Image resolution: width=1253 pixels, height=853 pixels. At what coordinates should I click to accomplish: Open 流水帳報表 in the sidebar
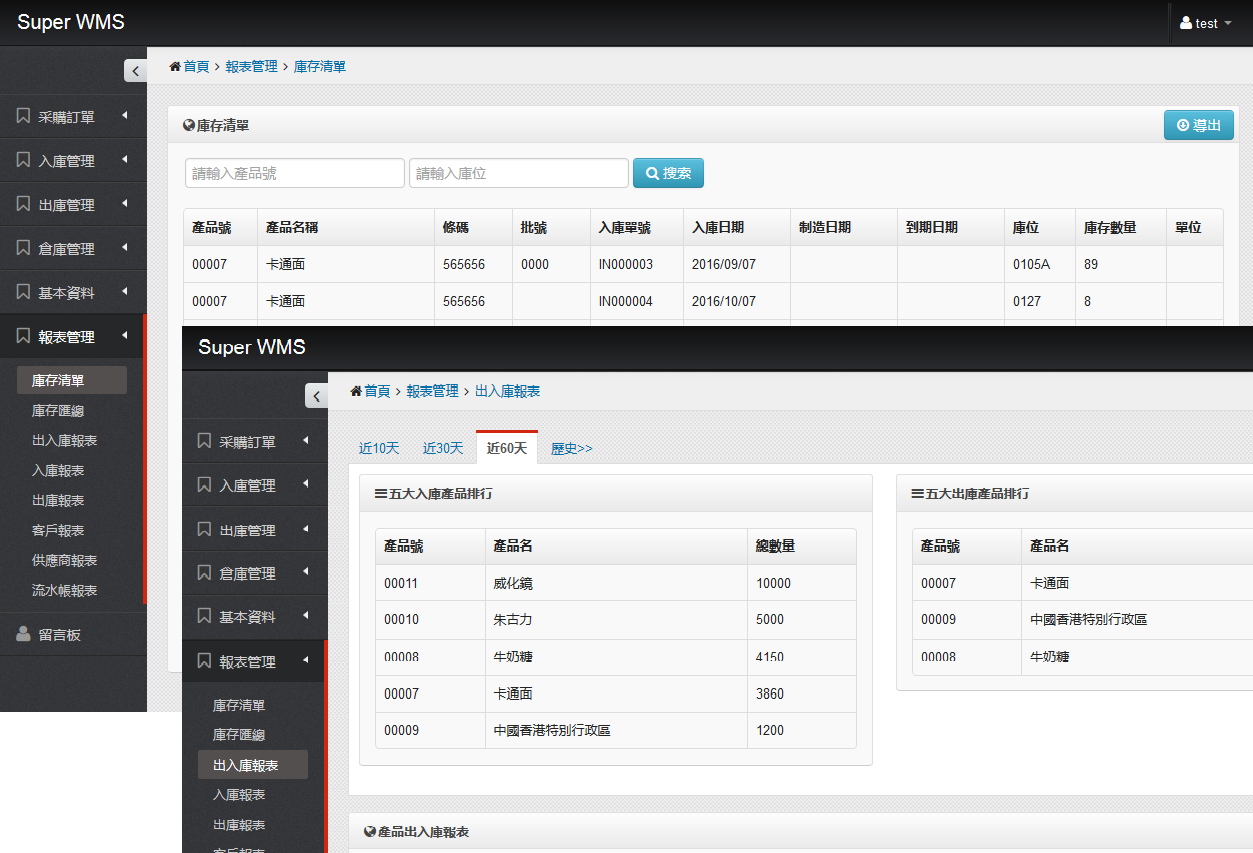pos(65,591)
